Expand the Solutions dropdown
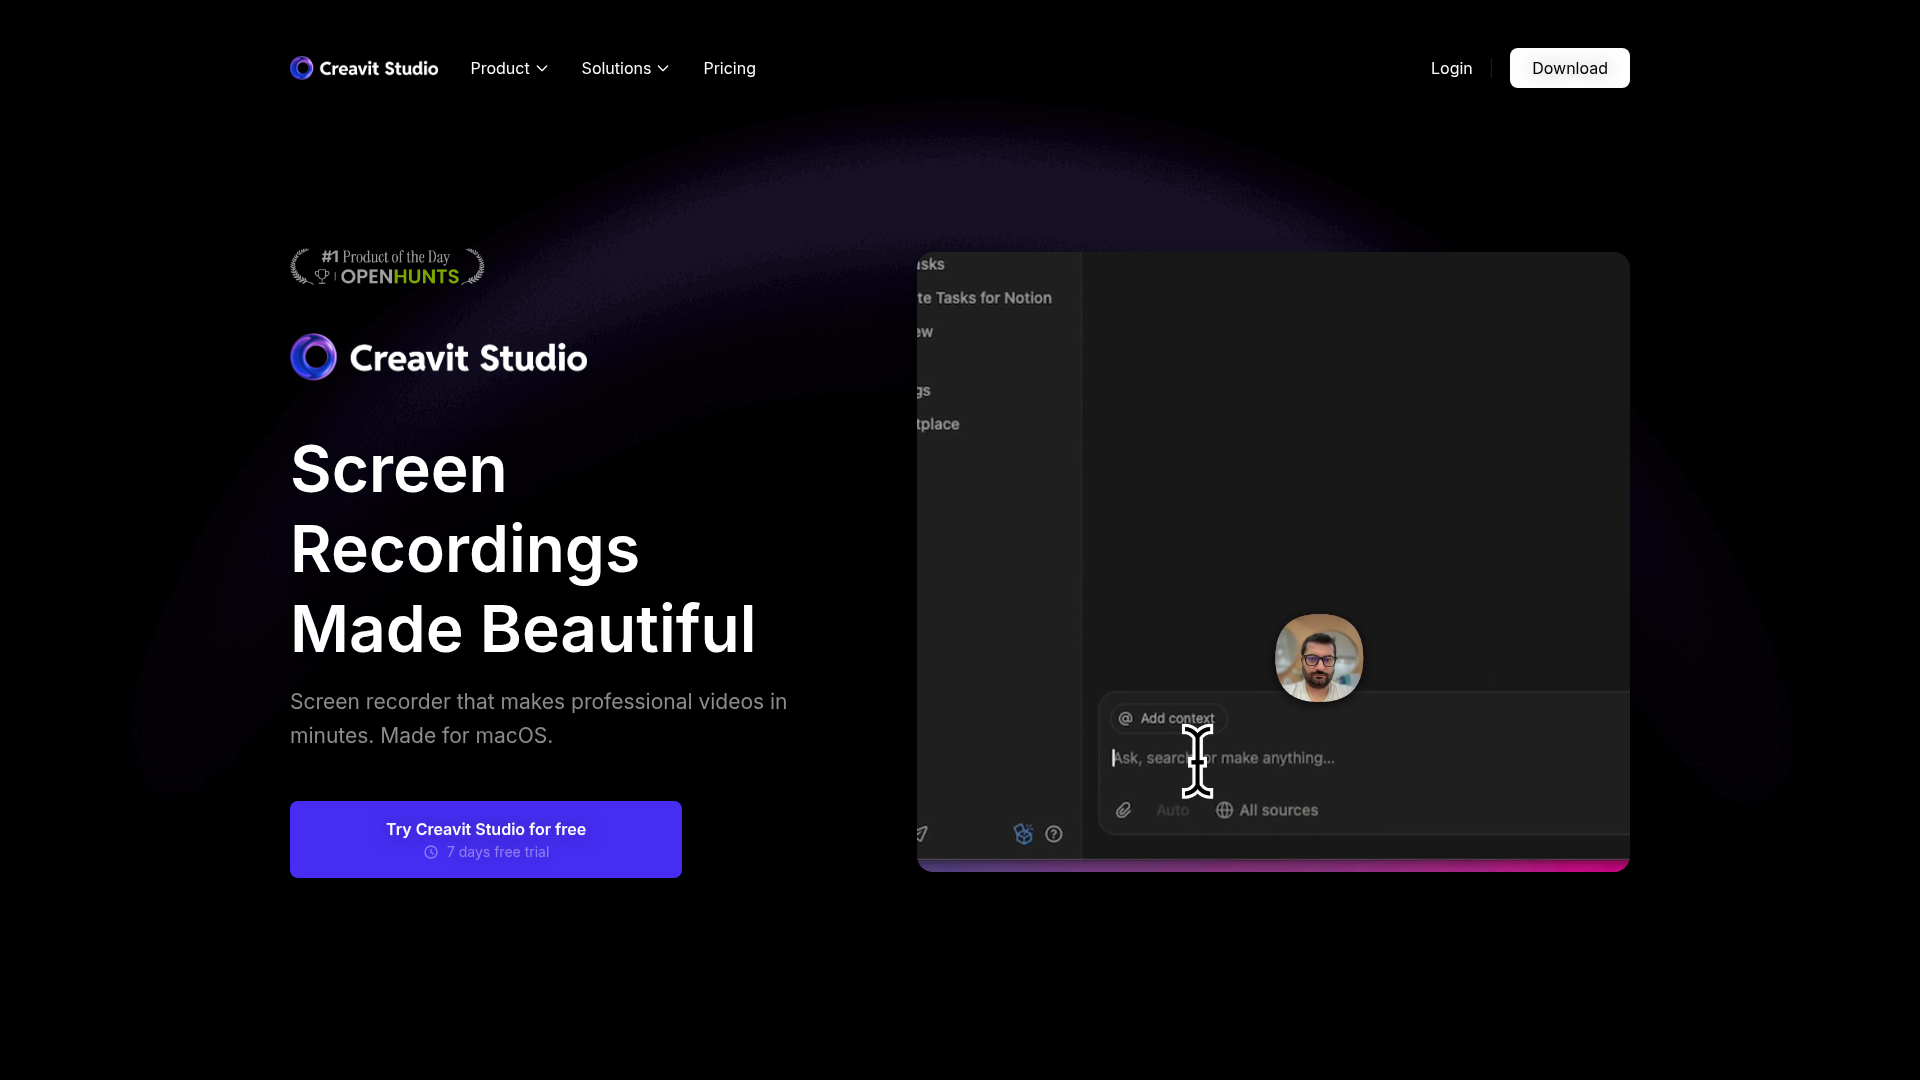This screenshot has width=1920, height=1080. click(624, 68)
